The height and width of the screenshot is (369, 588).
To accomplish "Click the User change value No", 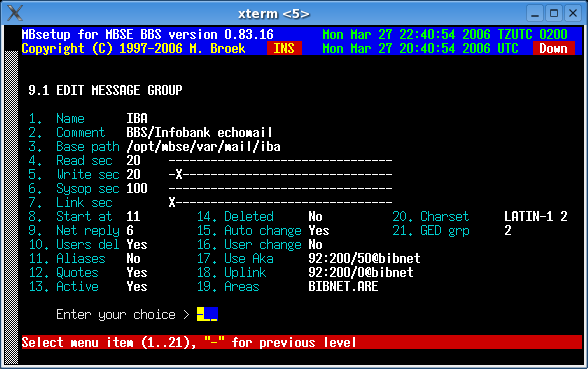I will (x=315, y=244).
